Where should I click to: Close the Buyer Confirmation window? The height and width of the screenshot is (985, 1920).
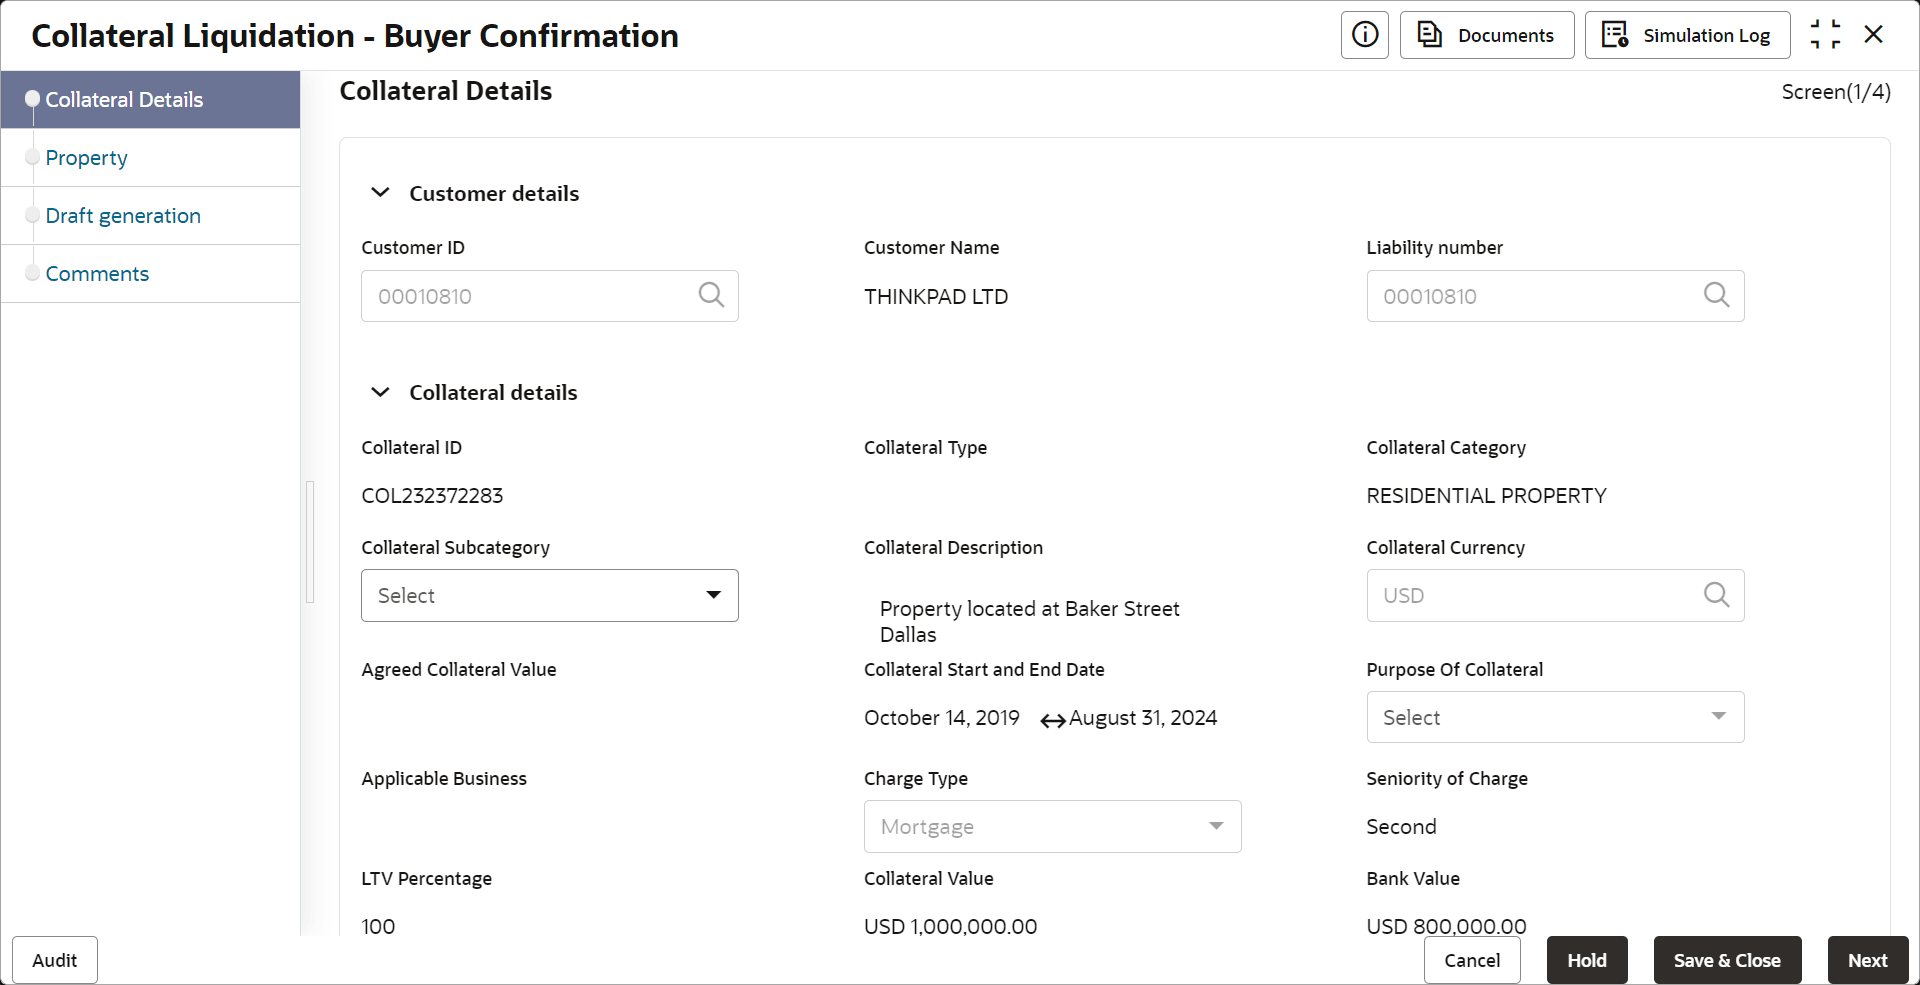tap(1874, 35)
